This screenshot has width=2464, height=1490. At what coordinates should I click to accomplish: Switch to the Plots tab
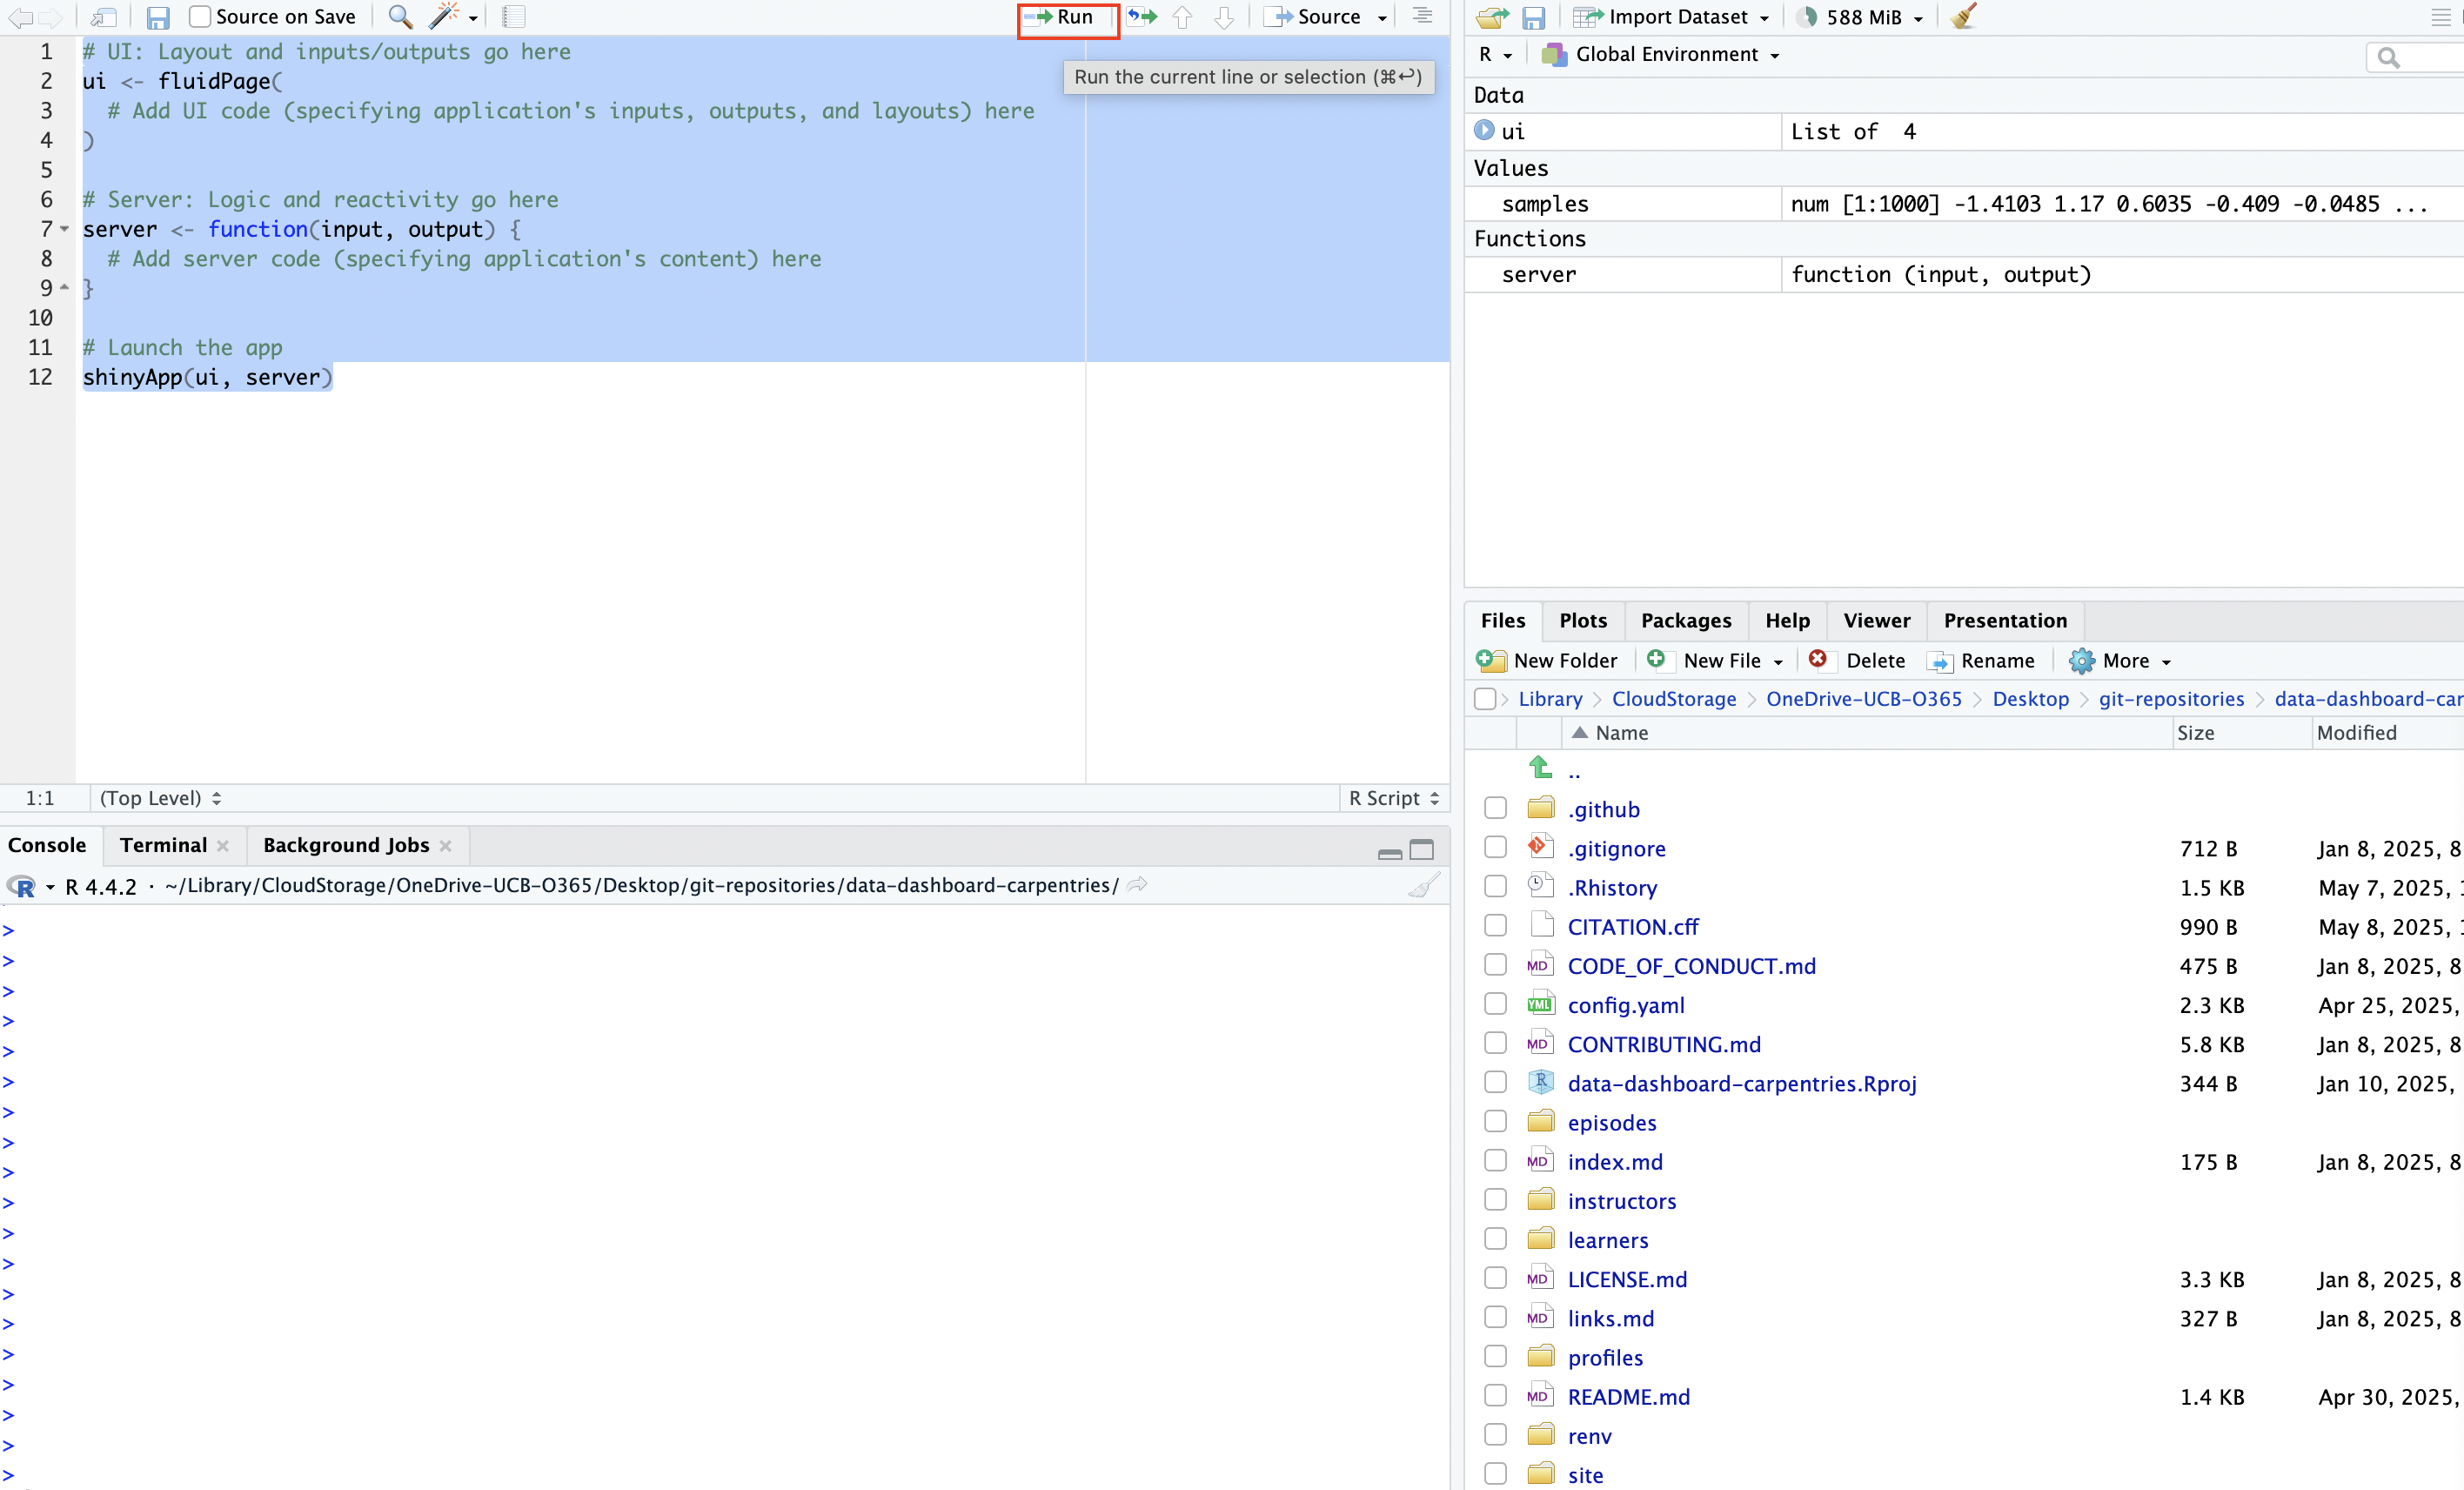pyautogui.click(x=1583, y=621)
